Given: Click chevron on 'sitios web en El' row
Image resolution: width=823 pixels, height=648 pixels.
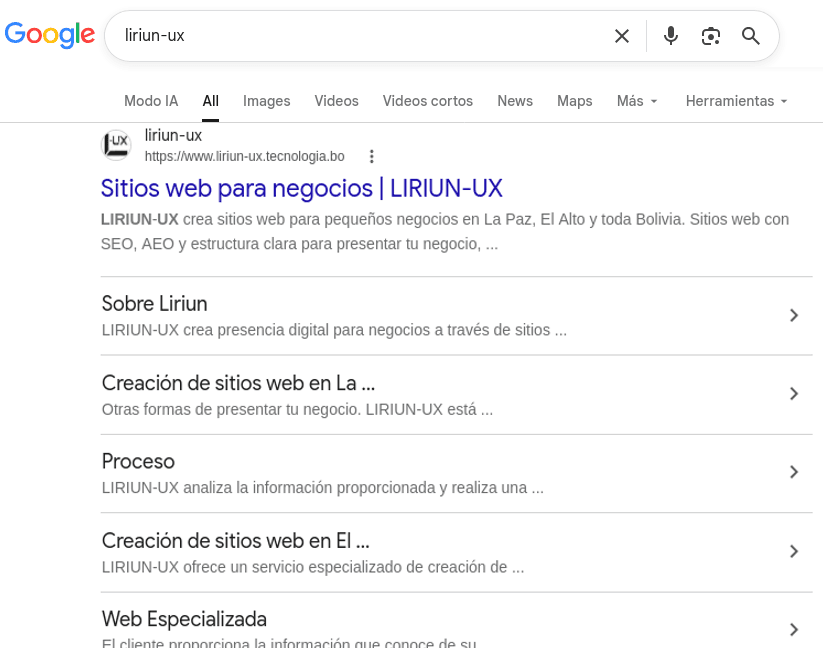Looking at the screenshot, I should pos(794,551).
